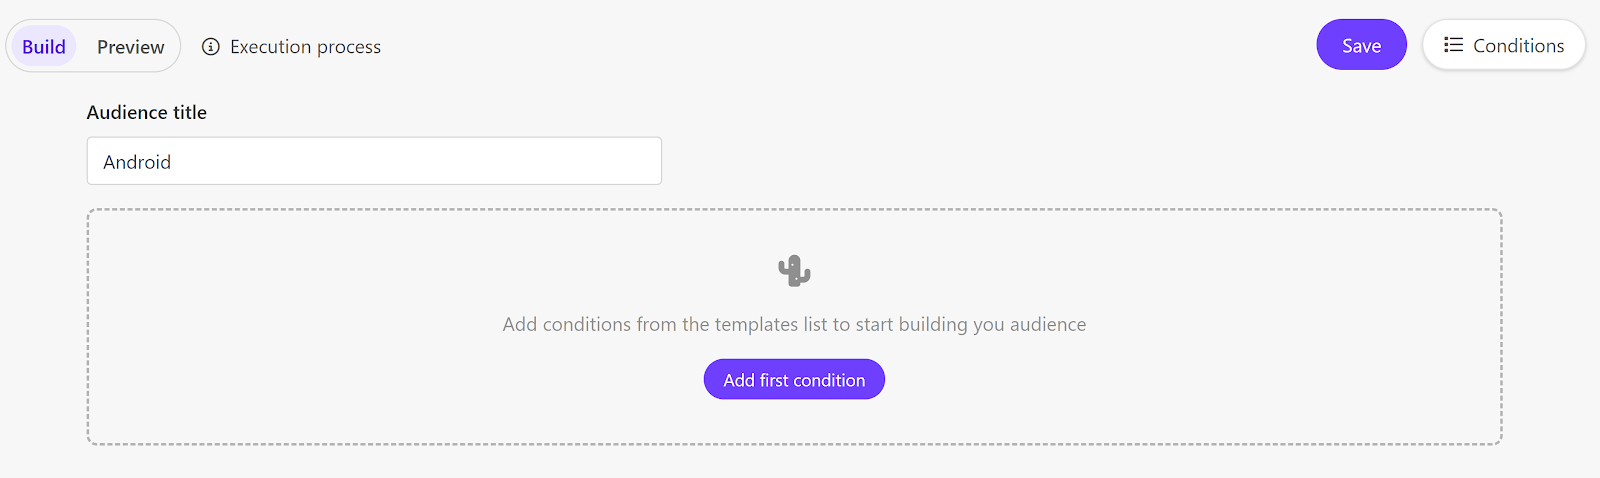Click the list icon in Conditions button

1454,45
